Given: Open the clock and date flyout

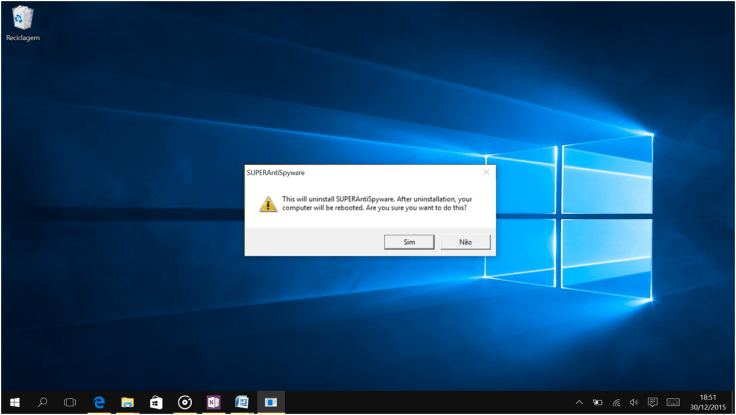Looking at the screenshot, I should point(708,402).
